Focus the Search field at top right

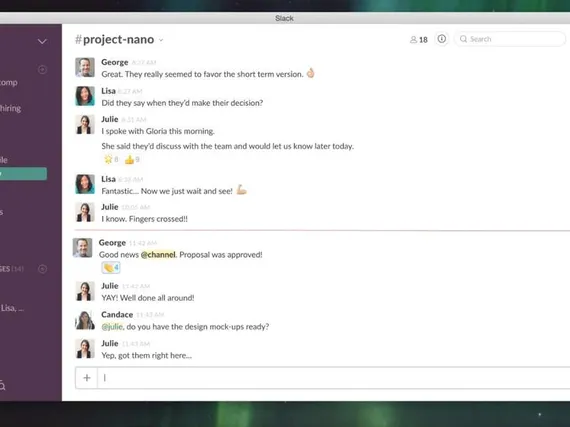pyautogui.click(x=510, y=39)
